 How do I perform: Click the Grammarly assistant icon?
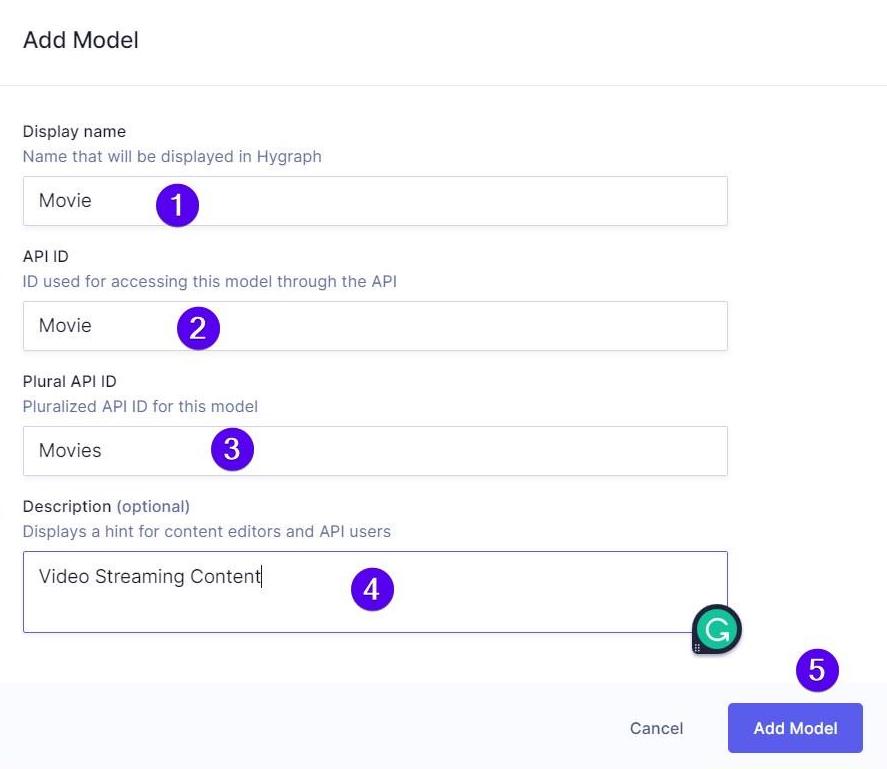click(x=715, y=629)
